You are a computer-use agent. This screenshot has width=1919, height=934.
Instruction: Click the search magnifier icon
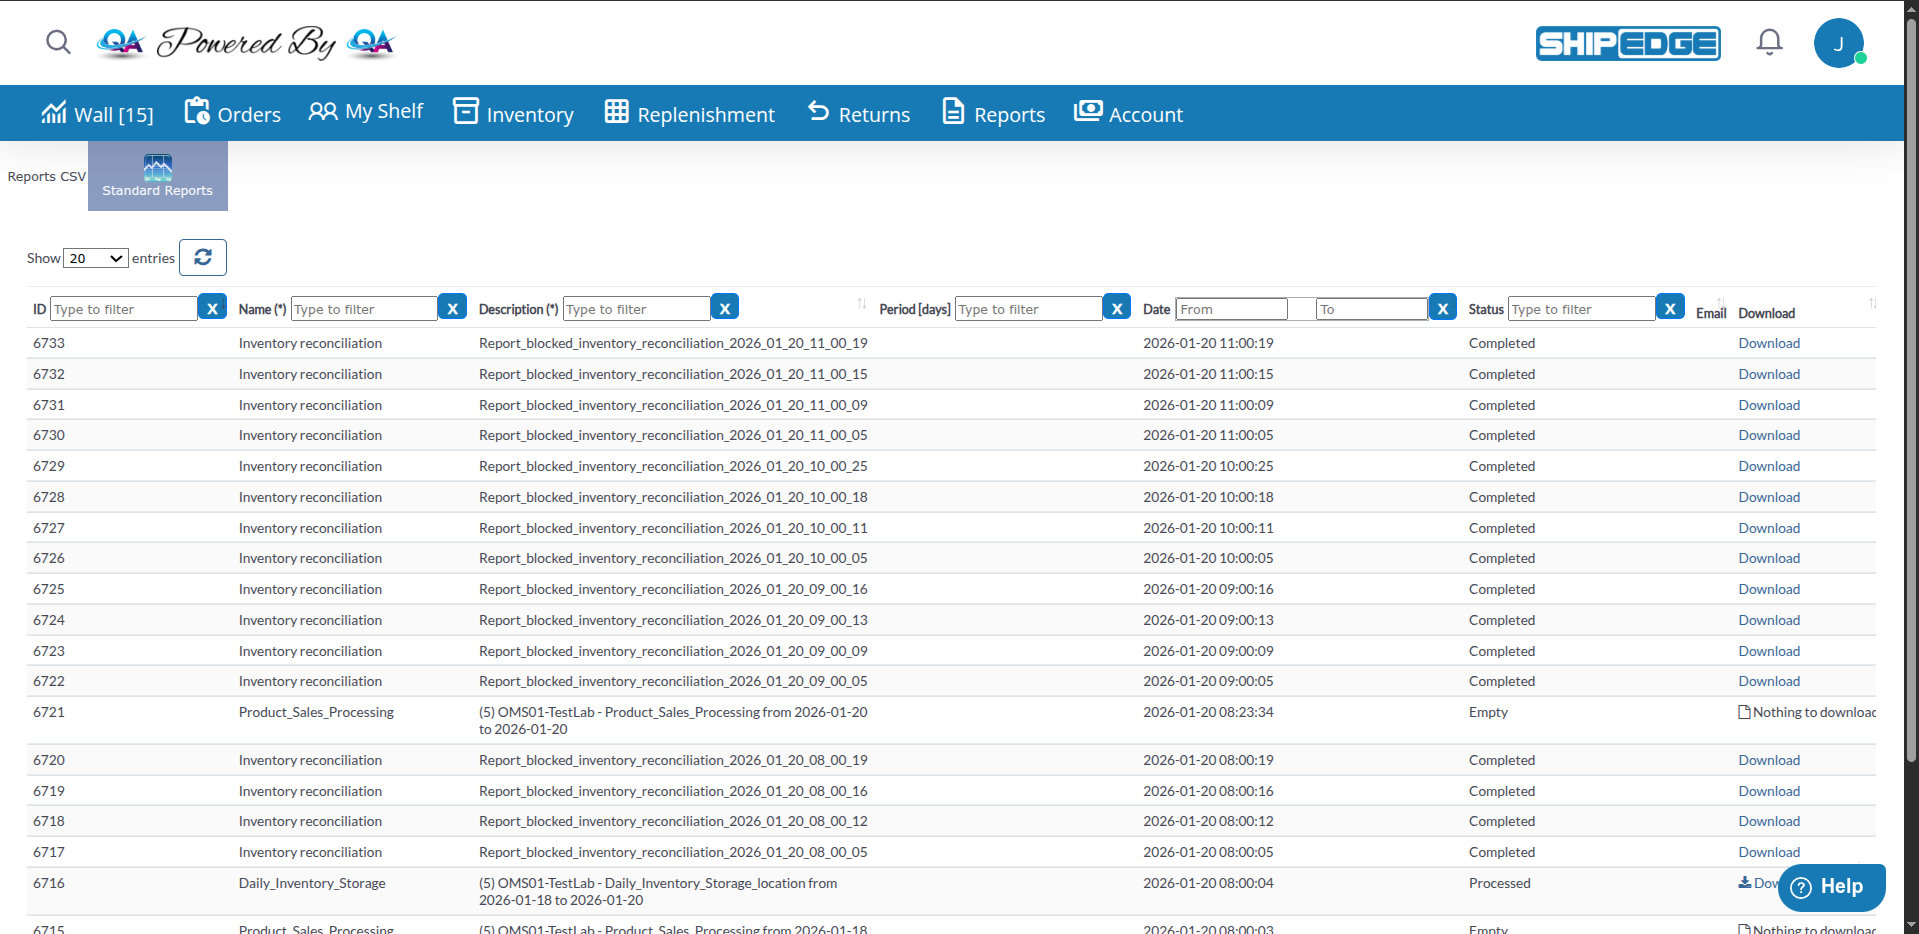click(x=58, y=42)
